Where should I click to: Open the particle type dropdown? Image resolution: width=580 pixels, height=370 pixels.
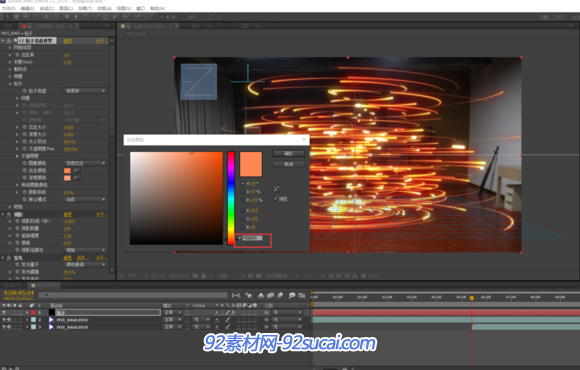click(85, 91)
